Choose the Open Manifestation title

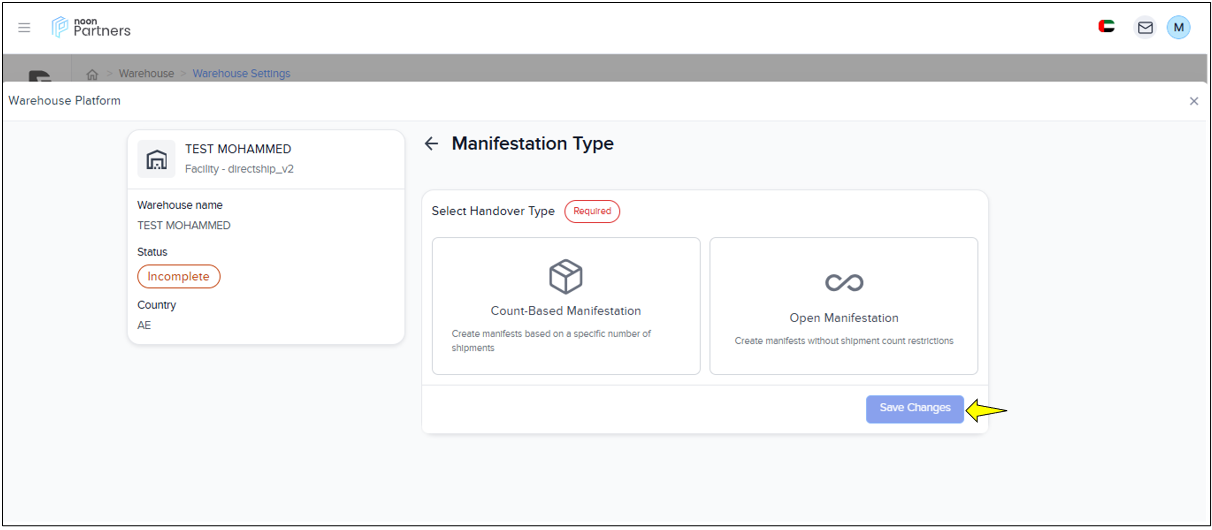843,318
